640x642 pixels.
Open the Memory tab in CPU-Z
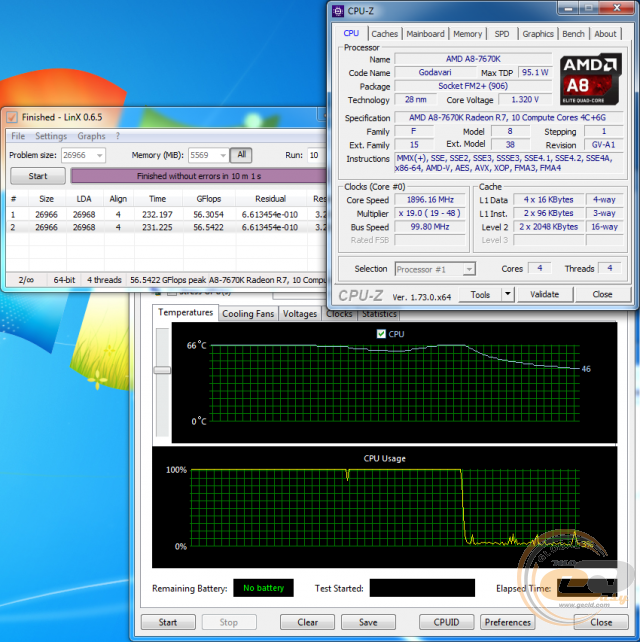pos(467,34)
